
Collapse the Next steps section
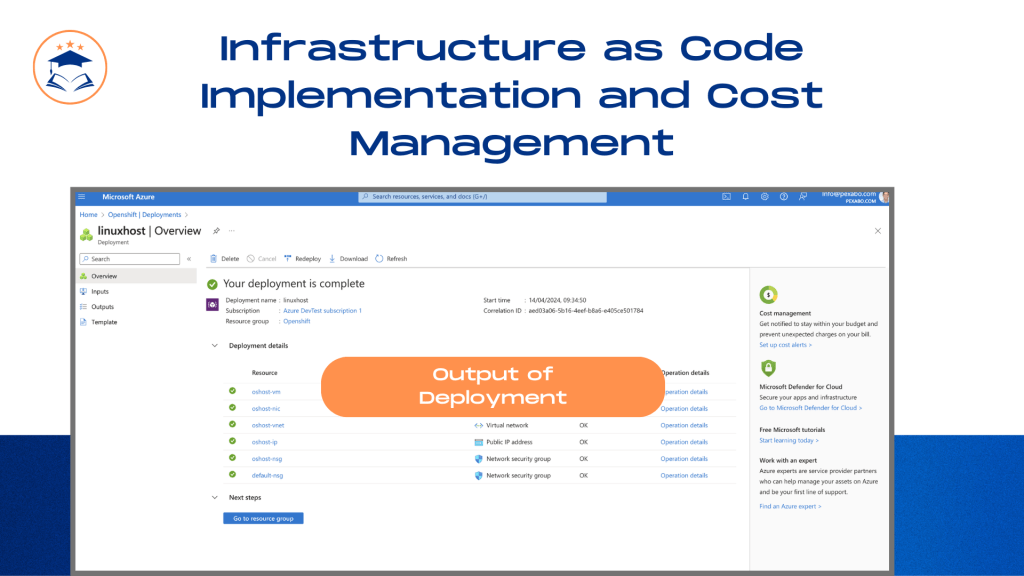tap(215, 498)
